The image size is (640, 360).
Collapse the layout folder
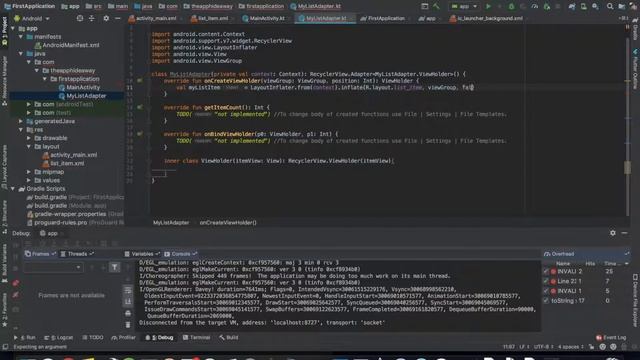tap(29, 147)
